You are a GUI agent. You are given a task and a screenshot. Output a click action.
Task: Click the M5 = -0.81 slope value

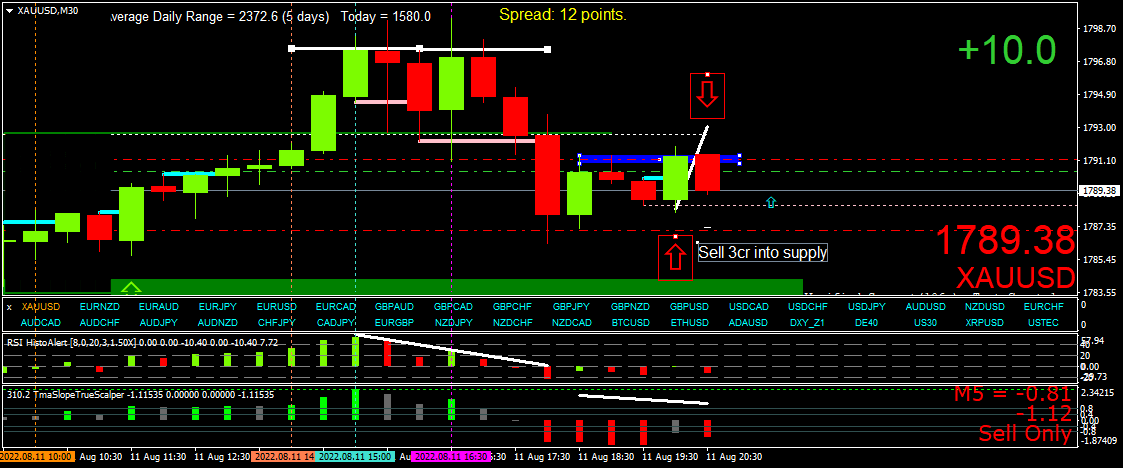(x=1013, y=393)
